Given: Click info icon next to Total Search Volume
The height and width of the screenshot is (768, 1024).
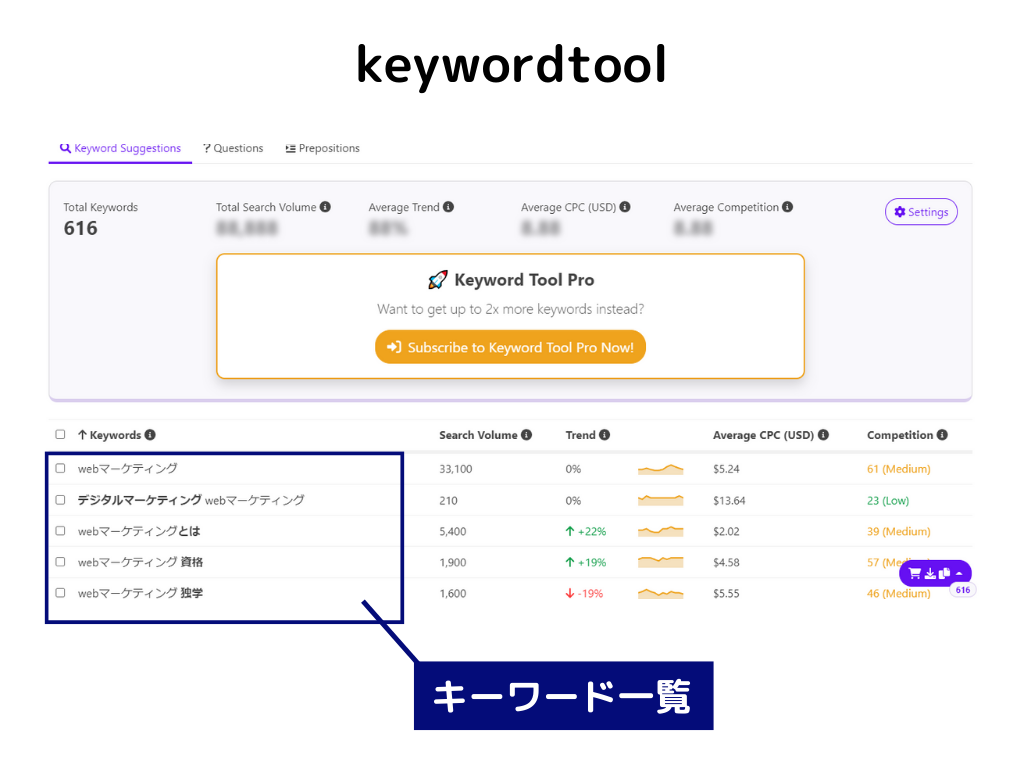Looking at the screenshot, I should (325, 207).
